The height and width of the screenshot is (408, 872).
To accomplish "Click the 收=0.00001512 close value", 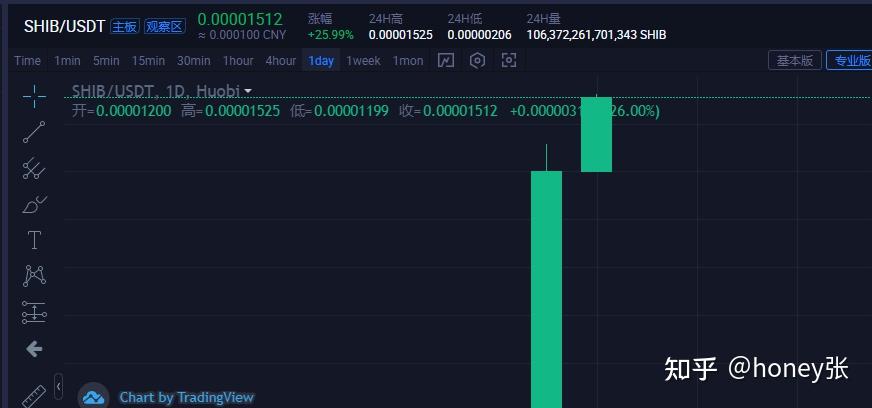I will [x=448, y=111].
